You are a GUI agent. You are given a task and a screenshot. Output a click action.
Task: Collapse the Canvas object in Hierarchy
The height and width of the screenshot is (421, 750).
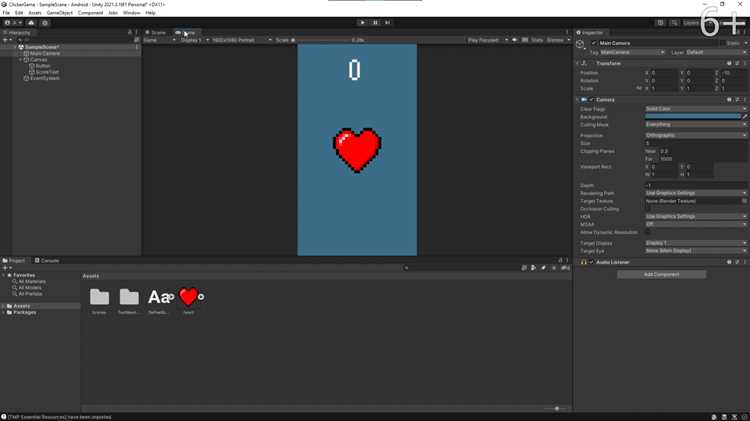21,60
